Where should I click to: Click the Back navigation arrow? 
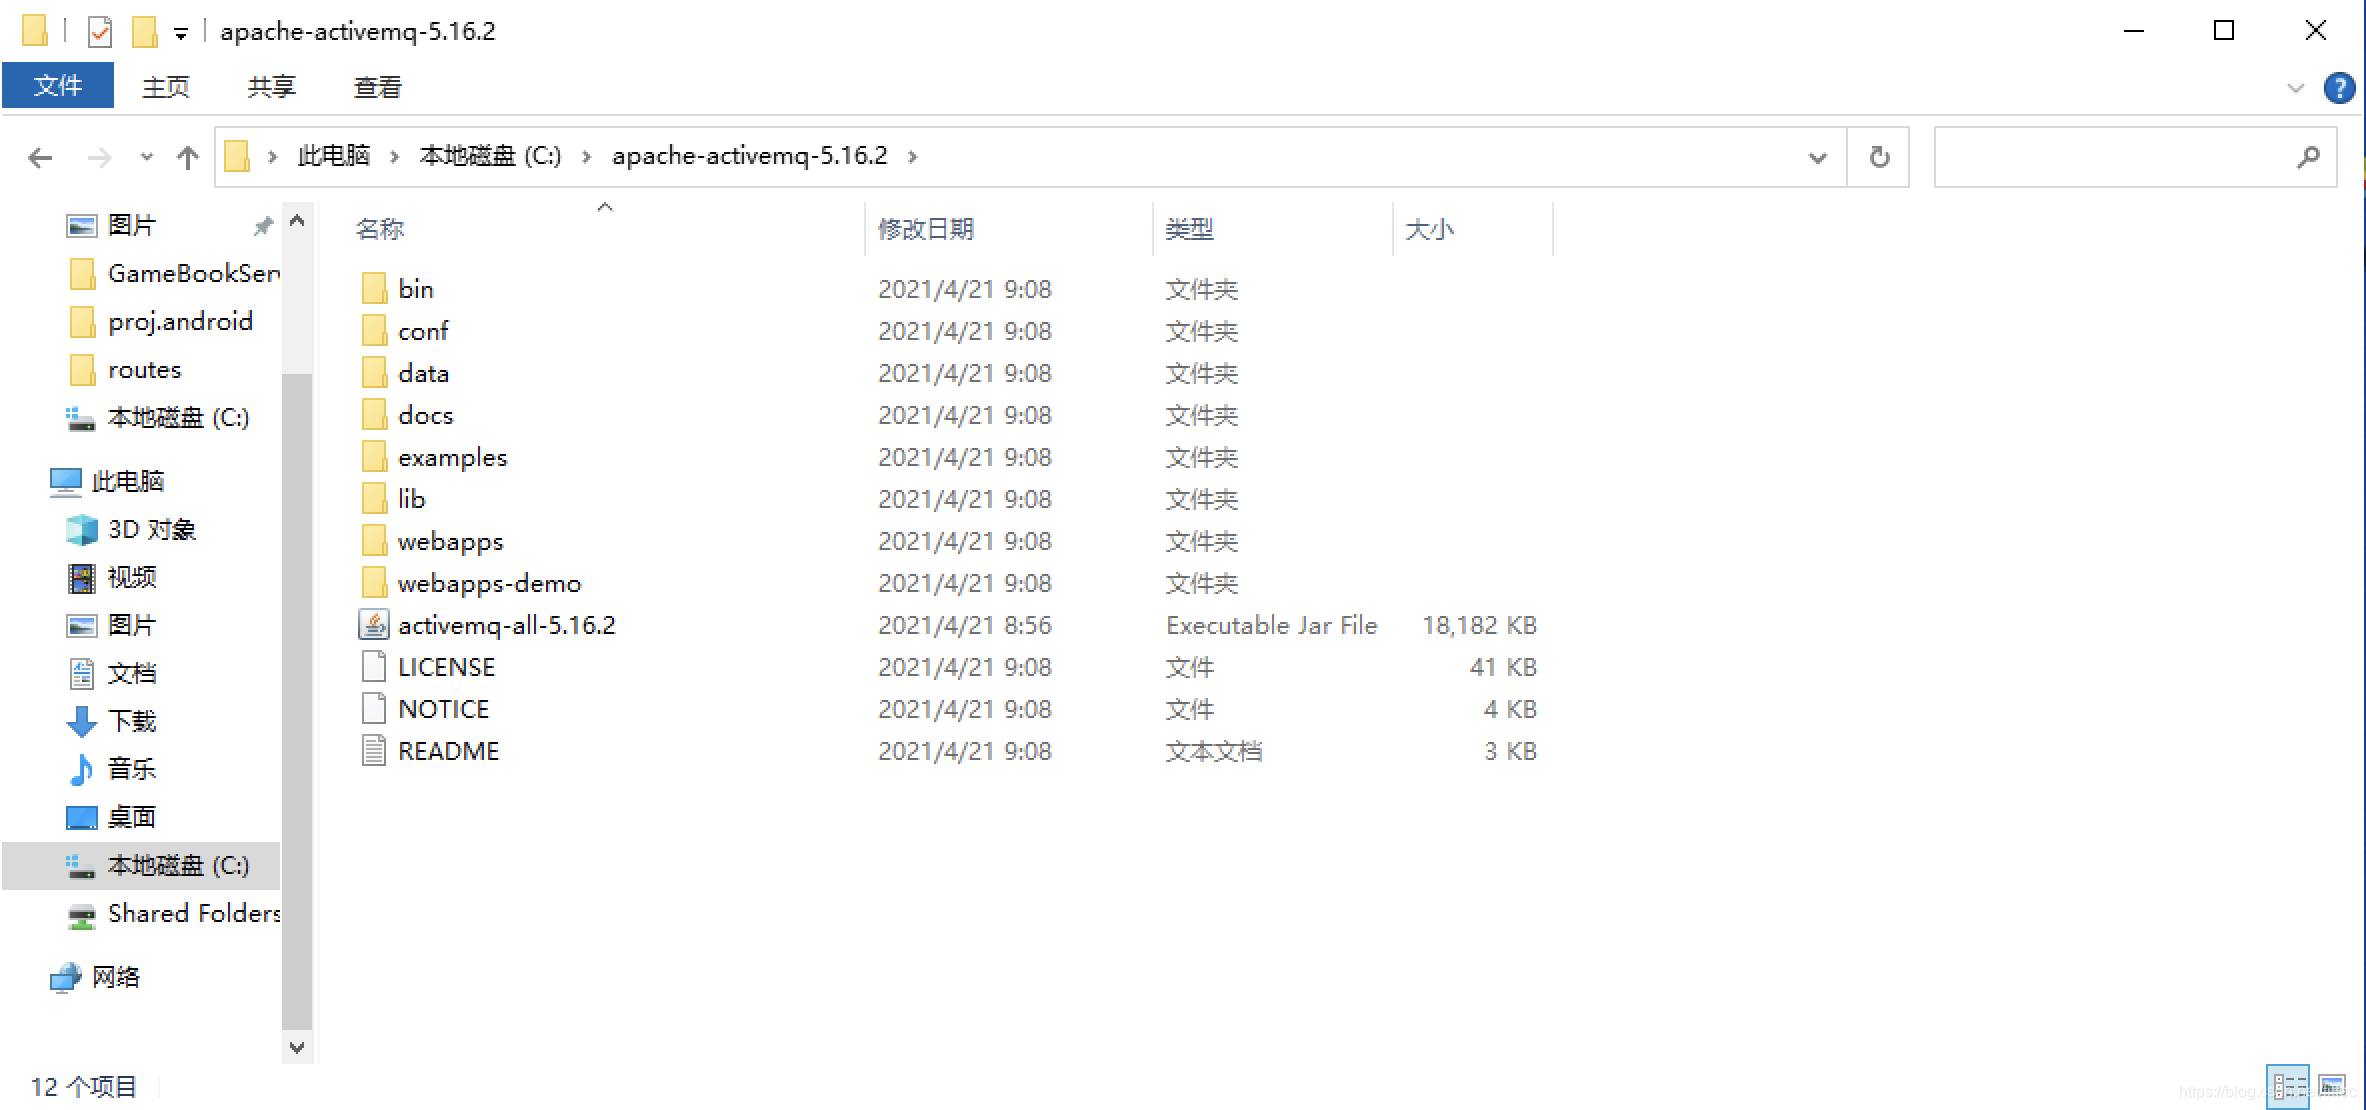point(40,157)
